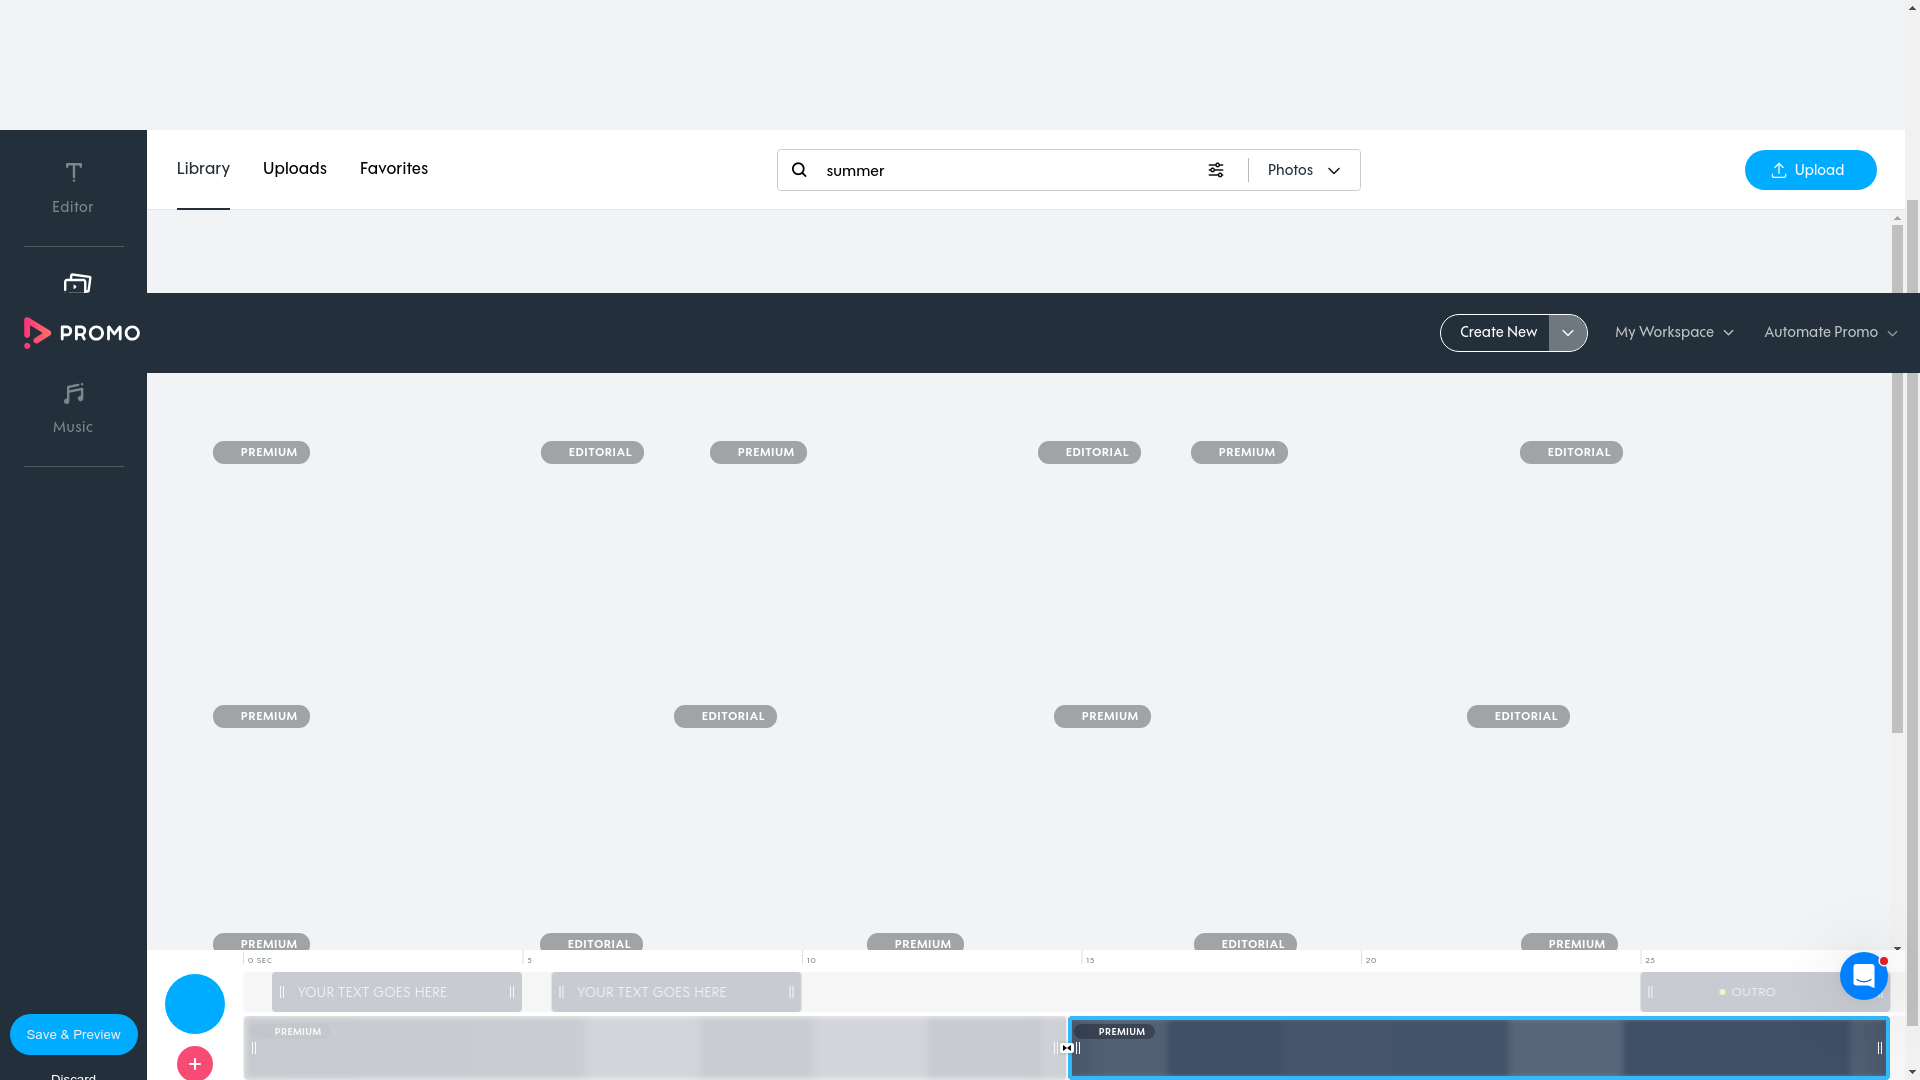Open the search filter options icon
Screen dimensions: 1920x1080
1216,170
